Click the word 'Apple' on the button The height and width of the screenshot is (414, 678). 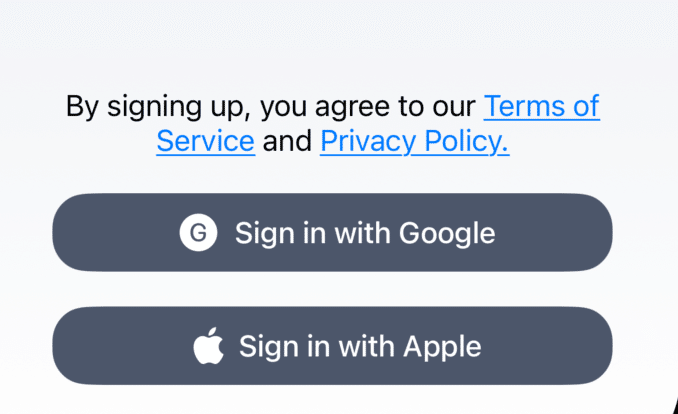(x=442, y=347)
